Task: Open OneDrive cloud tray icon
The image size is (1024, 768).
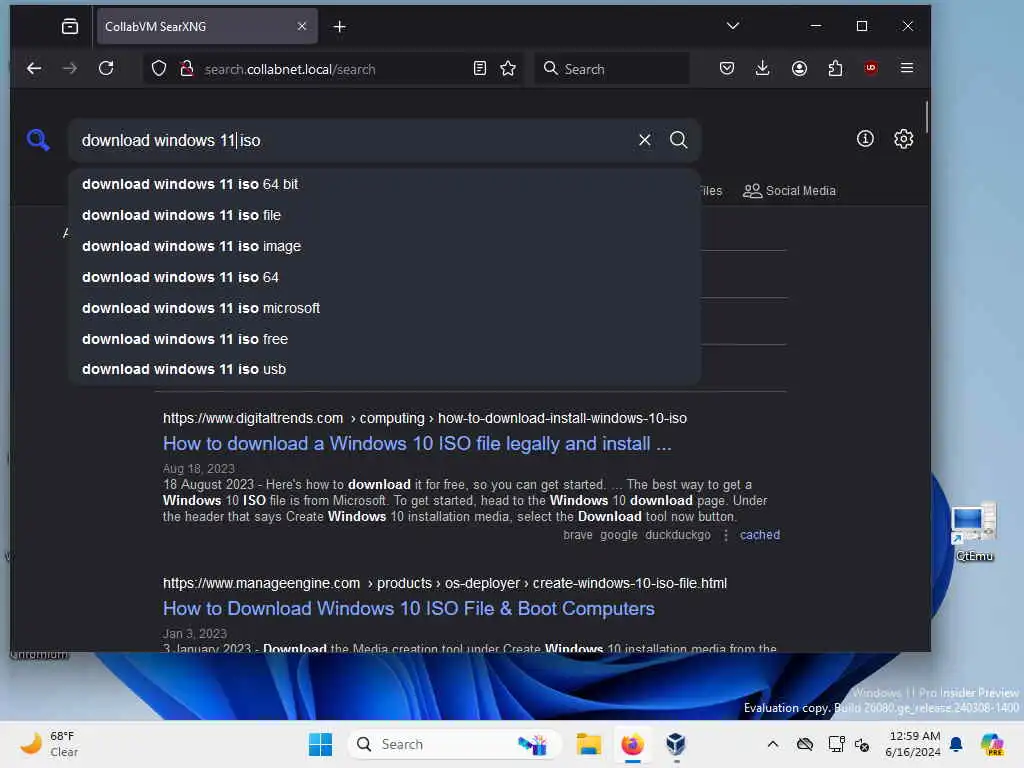Action: pyautogui.click(x=805, y=744)
